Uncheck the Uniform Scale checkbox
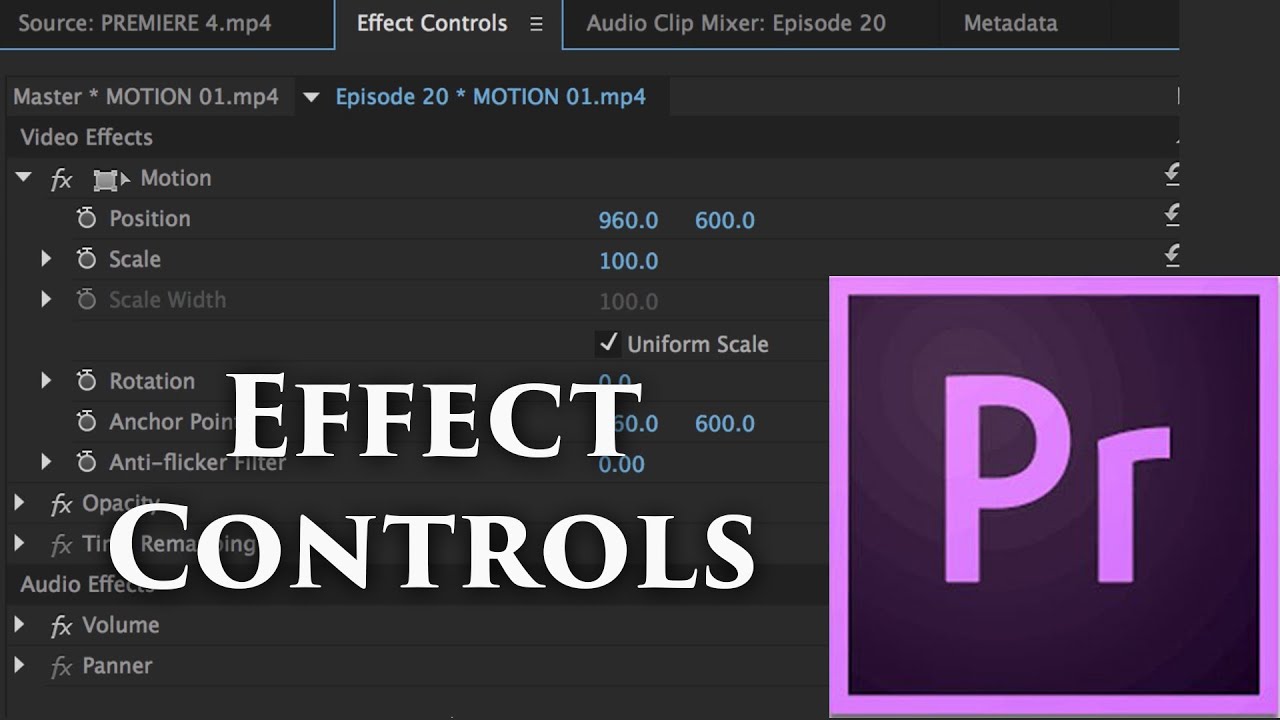 coord(608,343)
